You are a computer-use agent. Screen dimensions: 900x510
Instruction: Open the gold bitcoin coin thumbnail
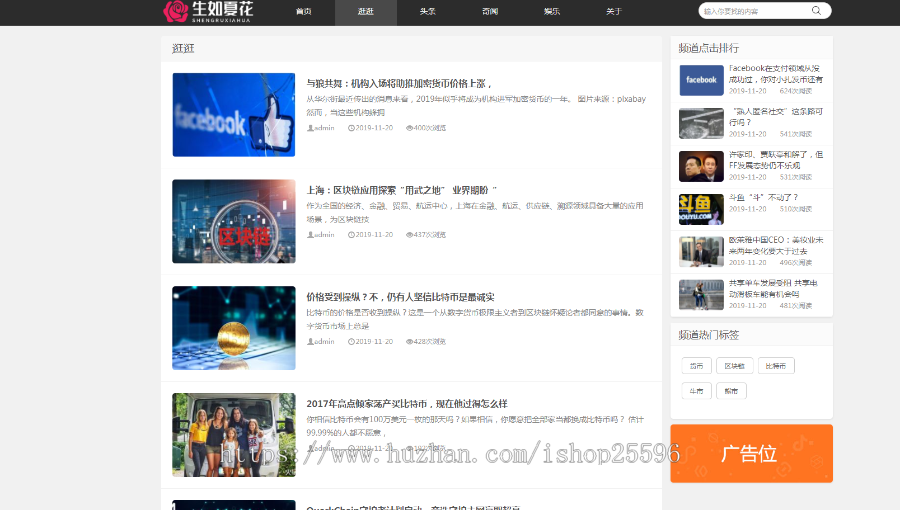point(234,328)
